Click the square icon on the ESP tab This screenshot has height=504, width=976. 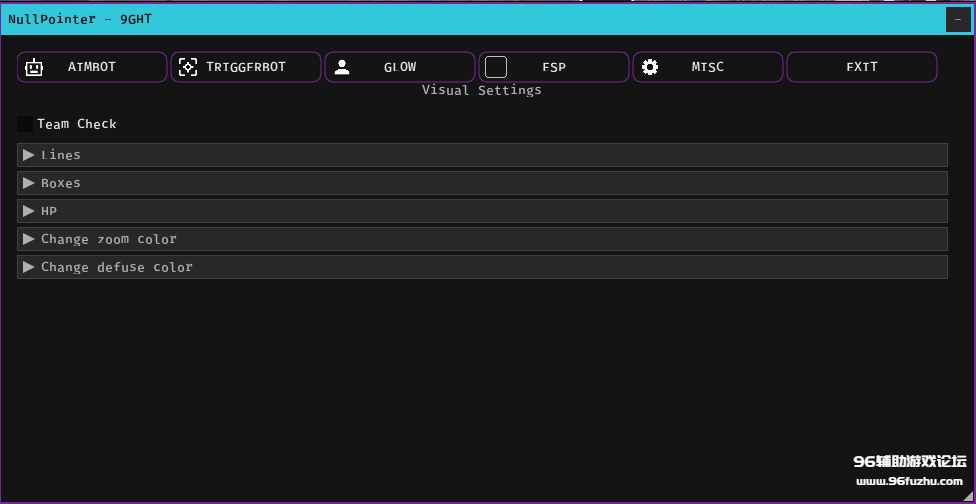click(496, 67)
